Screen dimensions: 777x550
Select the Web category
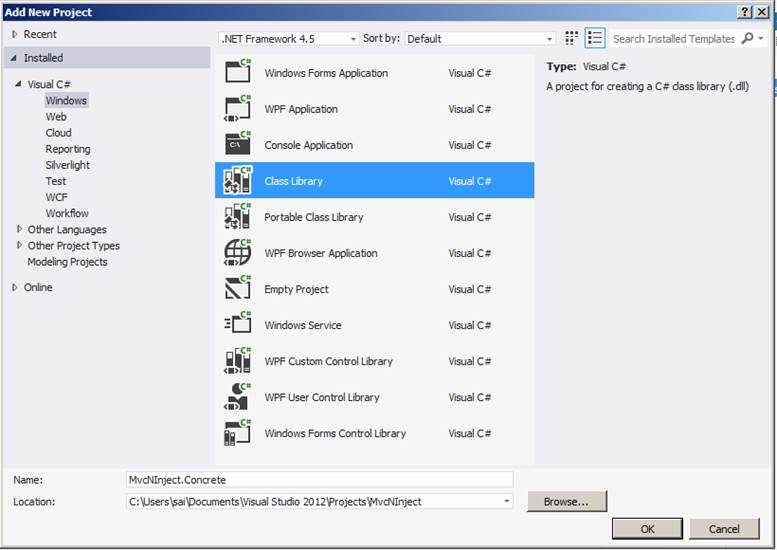click(56, 117)
